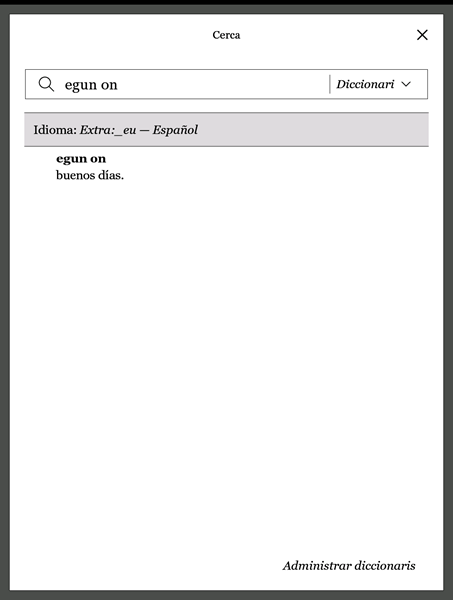Open the Diccionari search-scope dropdown
Viewport: 453px width, 600px height.
click(373, 84)
